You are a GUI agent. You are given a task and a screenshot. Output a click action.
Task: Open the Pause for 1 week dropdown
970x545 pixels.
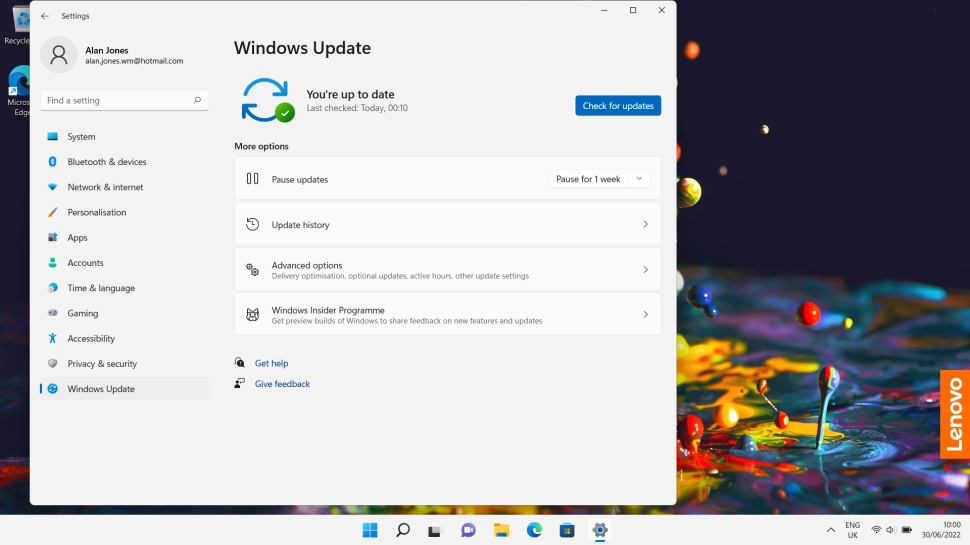click(600, 179)
